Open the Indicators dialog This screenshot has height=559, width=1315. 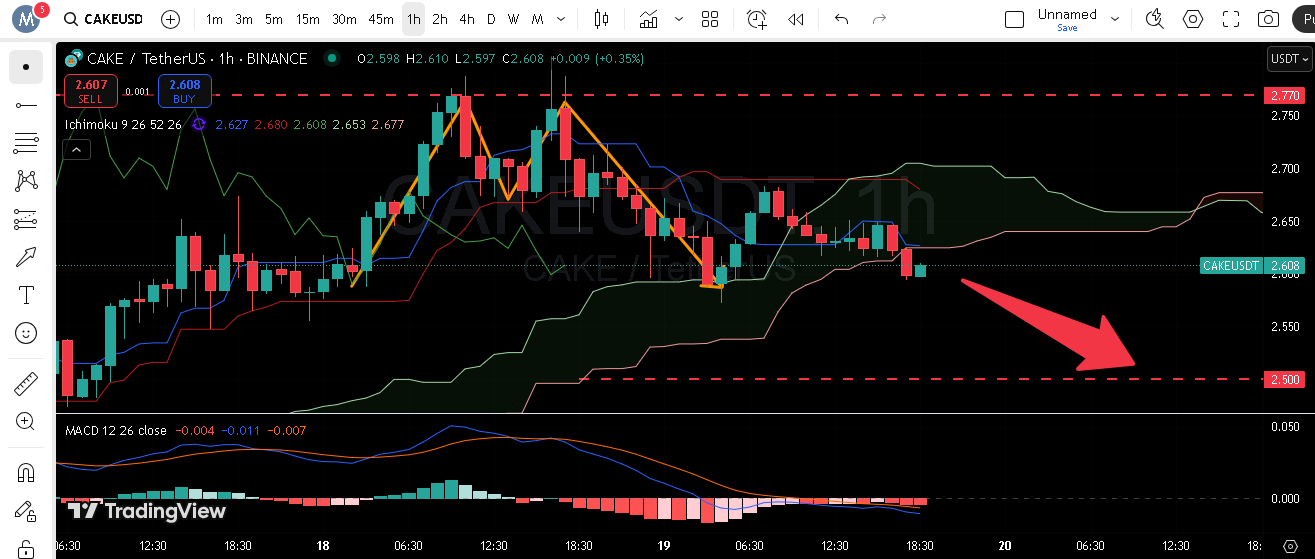(649, 19)
